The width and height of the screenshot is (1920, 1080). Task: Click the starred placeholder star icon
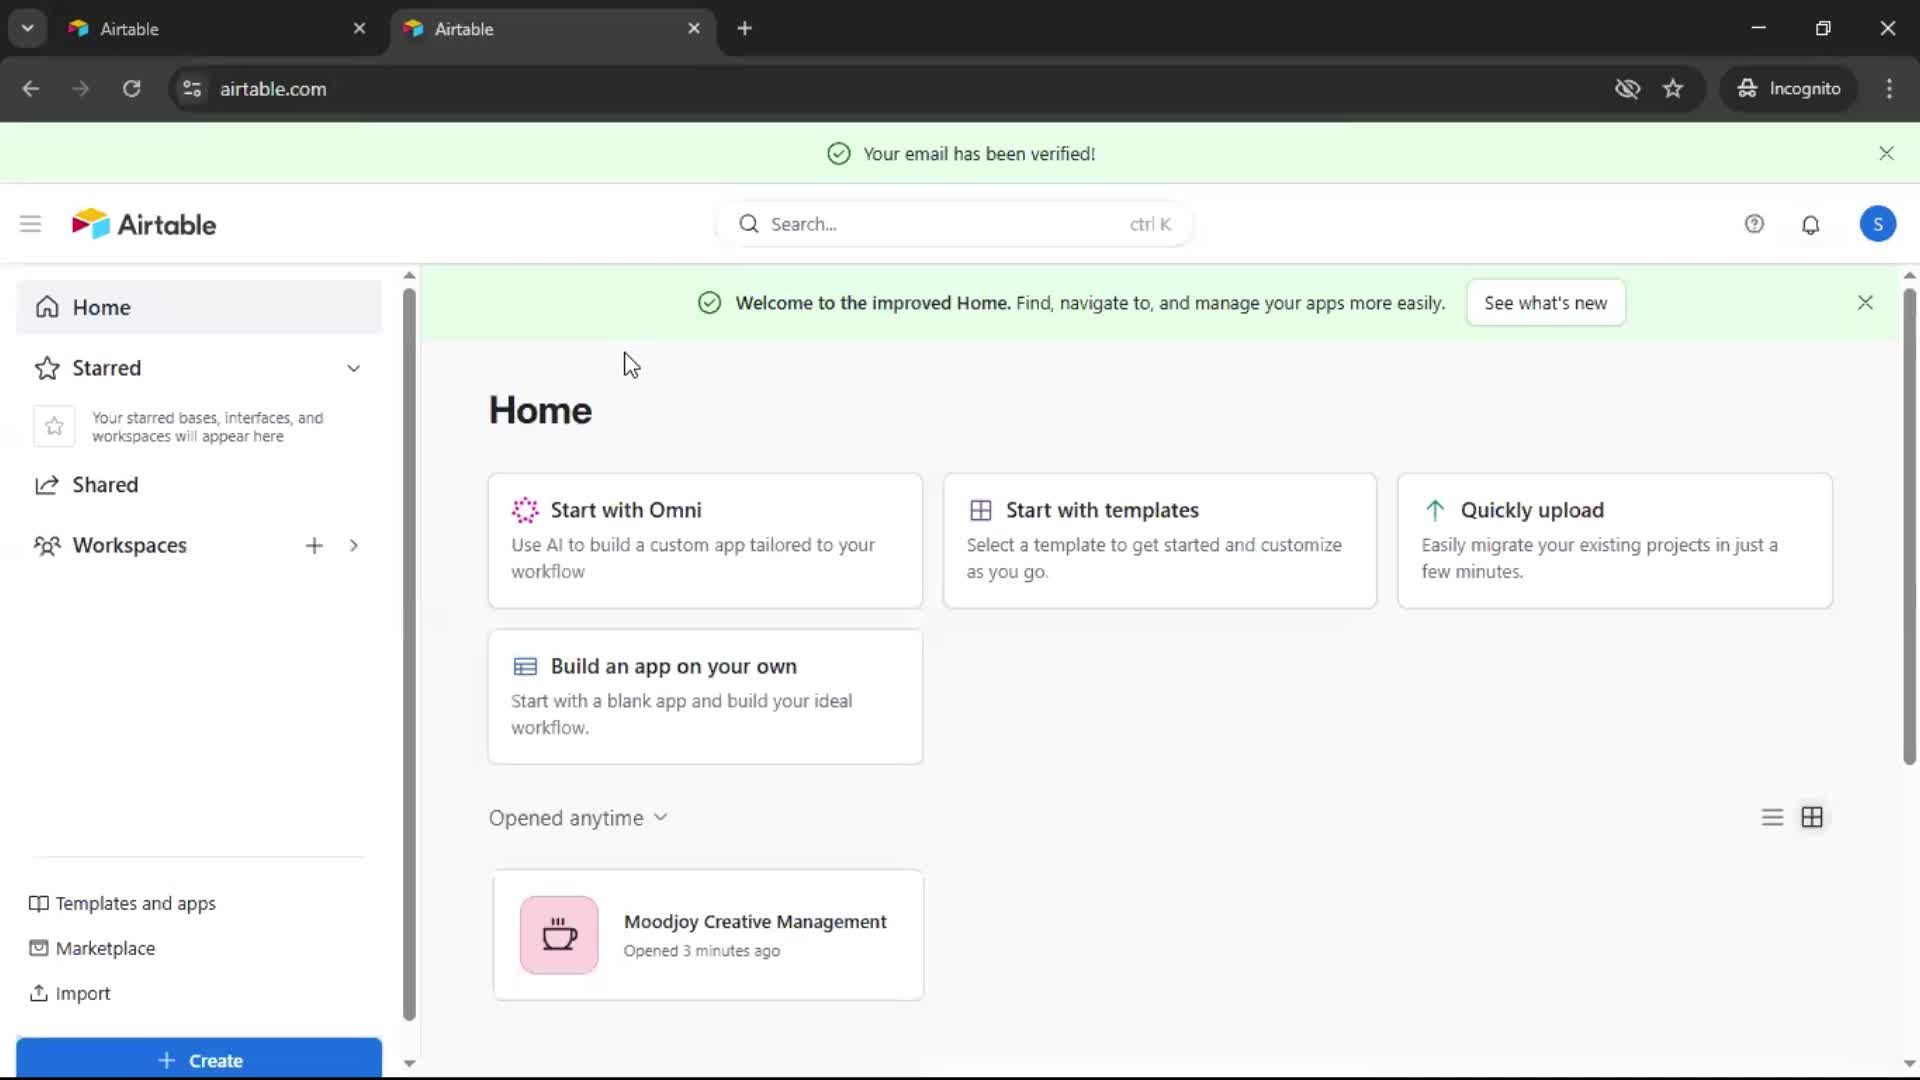pyautogui.click(x=54, y=426)
